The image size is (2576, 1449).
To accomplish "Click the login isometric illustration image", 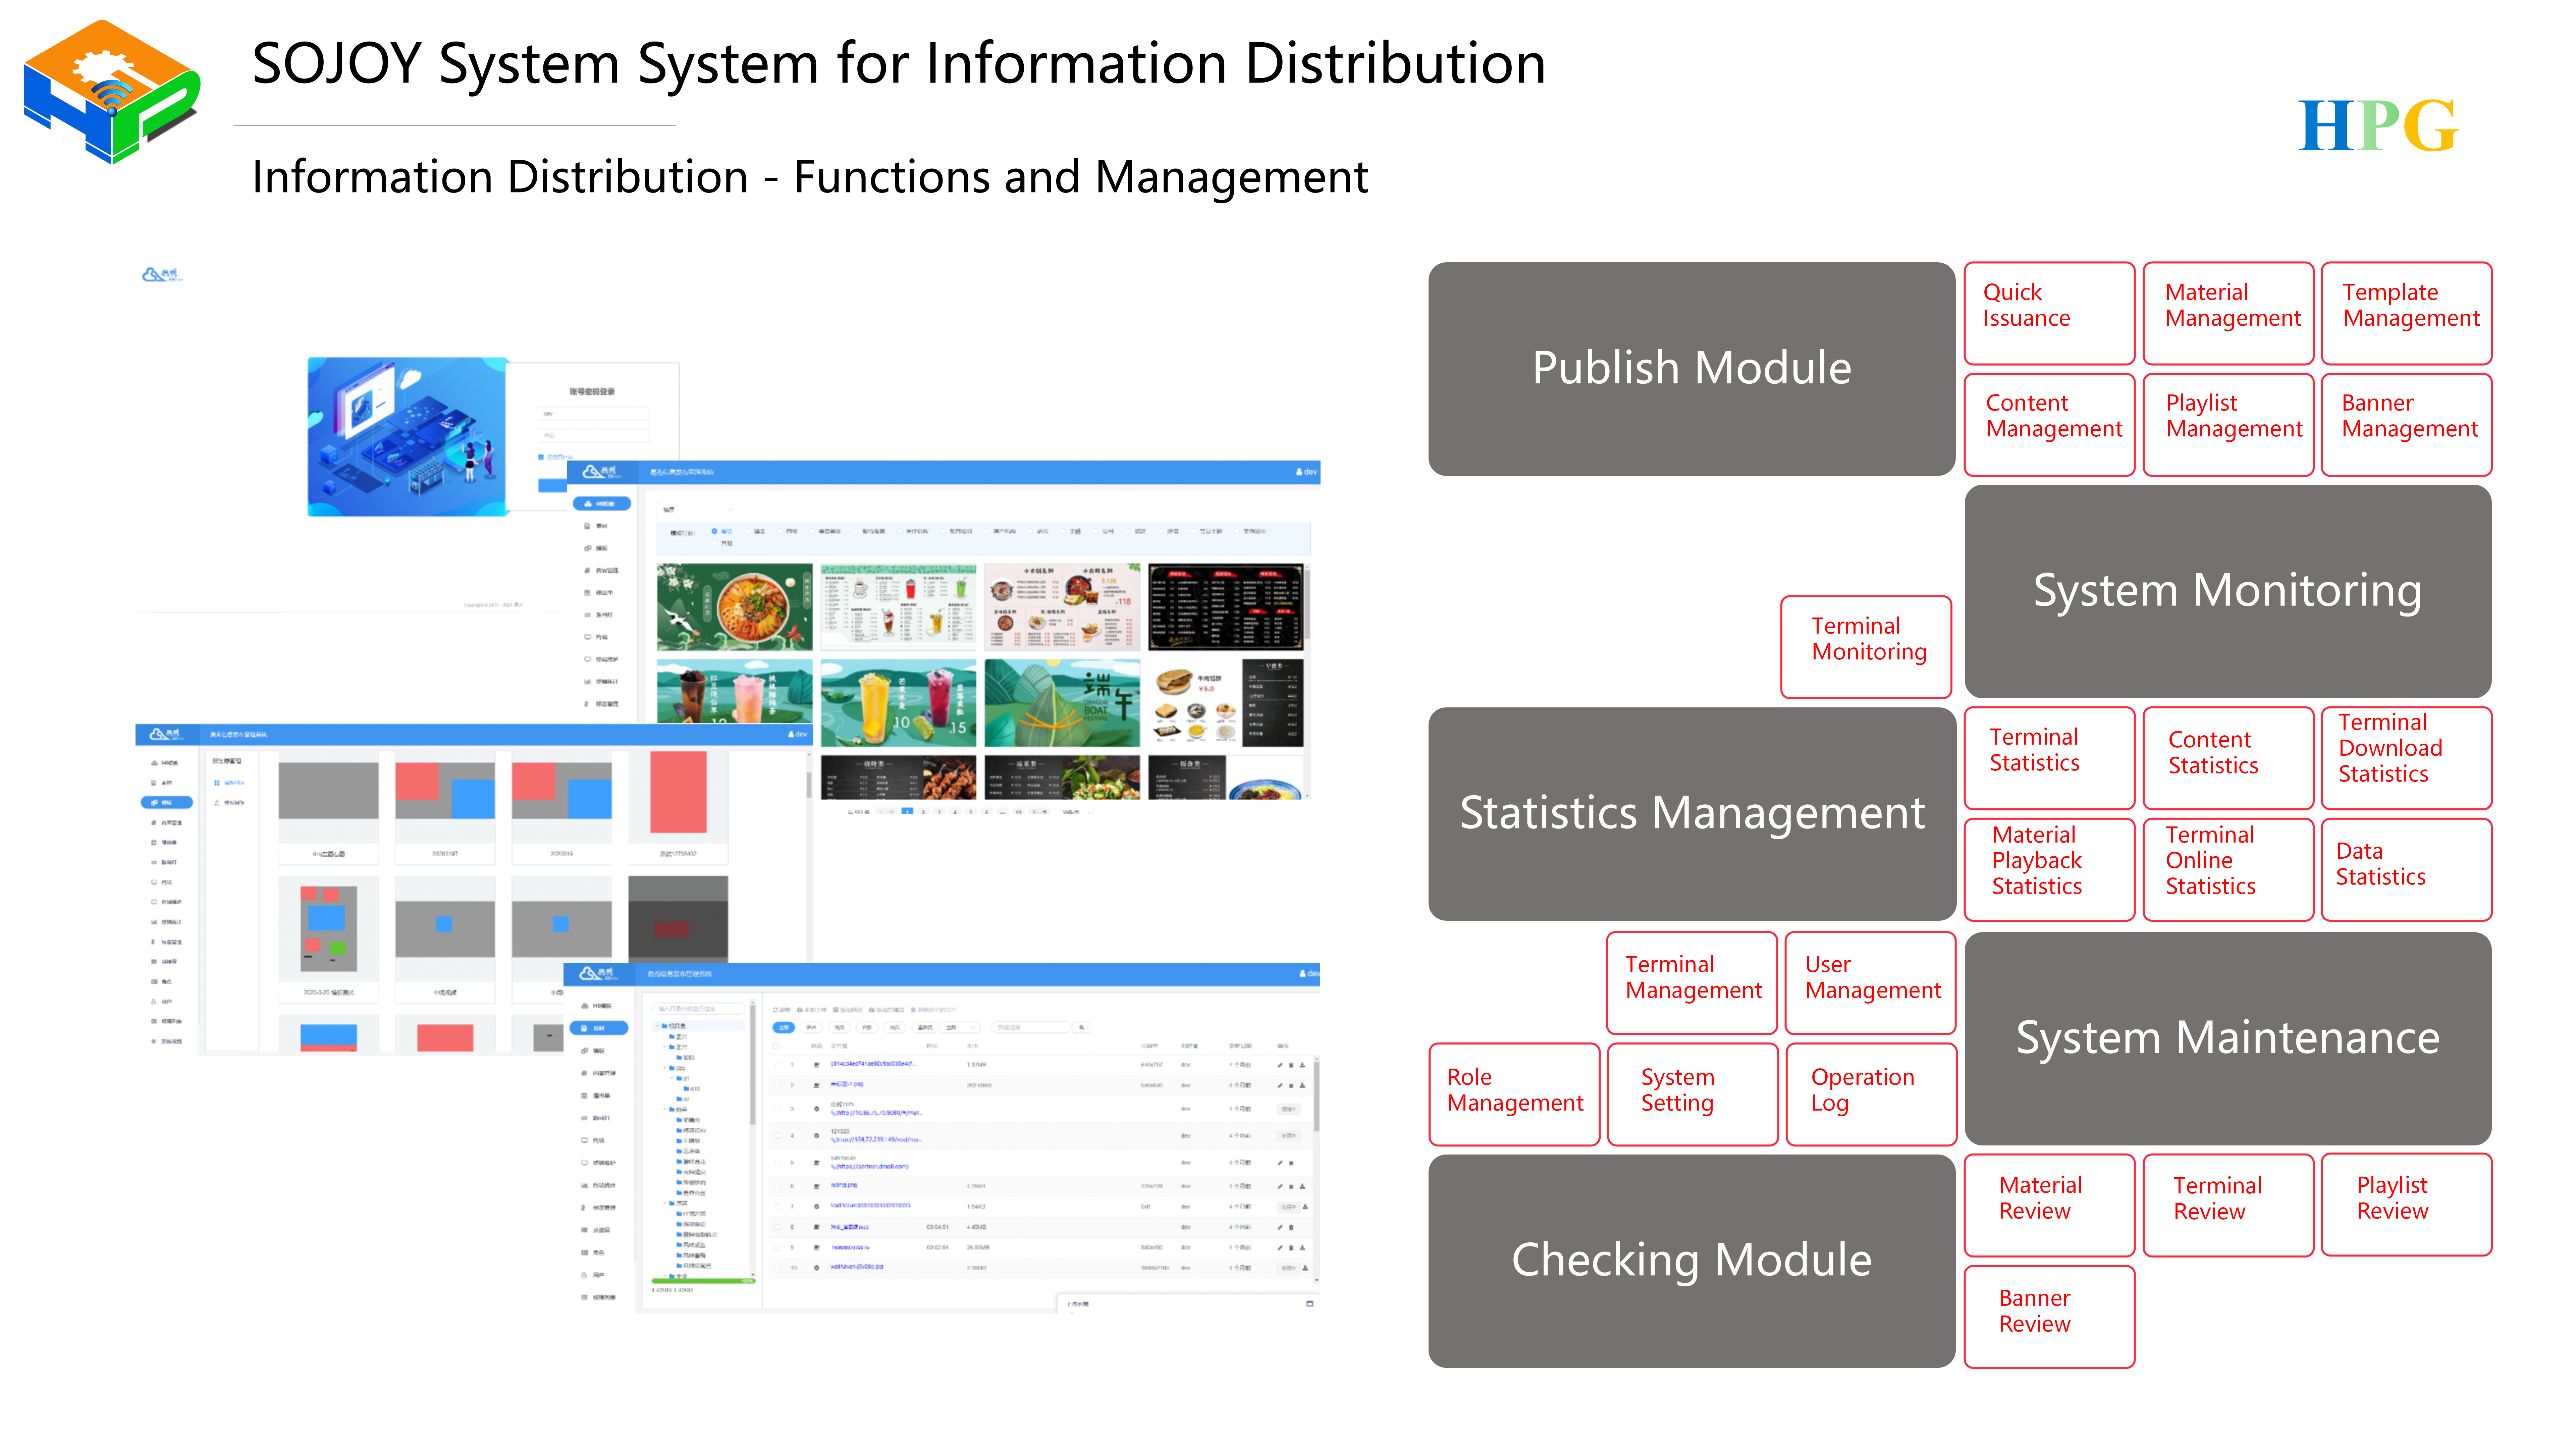I will (408, 437).
